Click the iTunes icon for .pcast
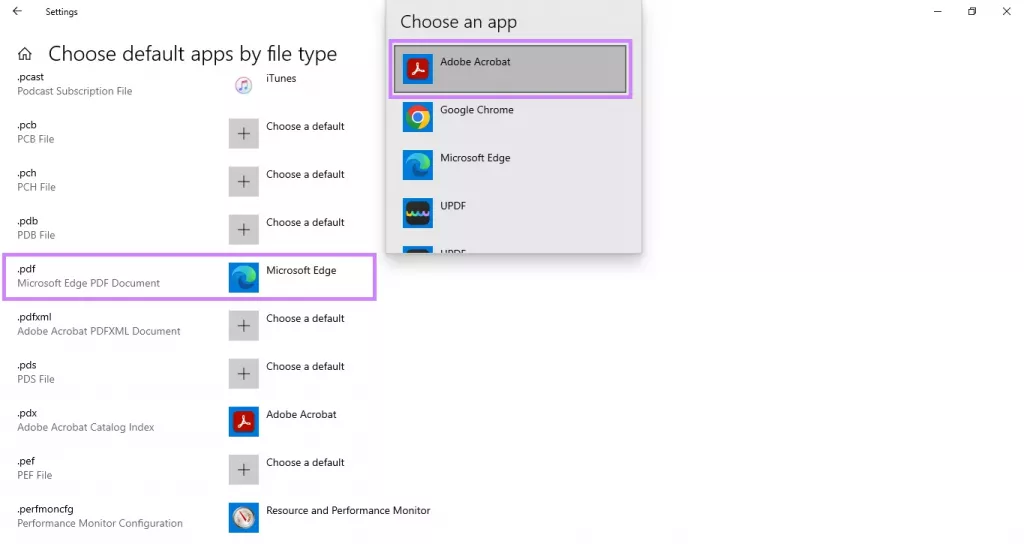The image size is (1024, 544). 244,86
